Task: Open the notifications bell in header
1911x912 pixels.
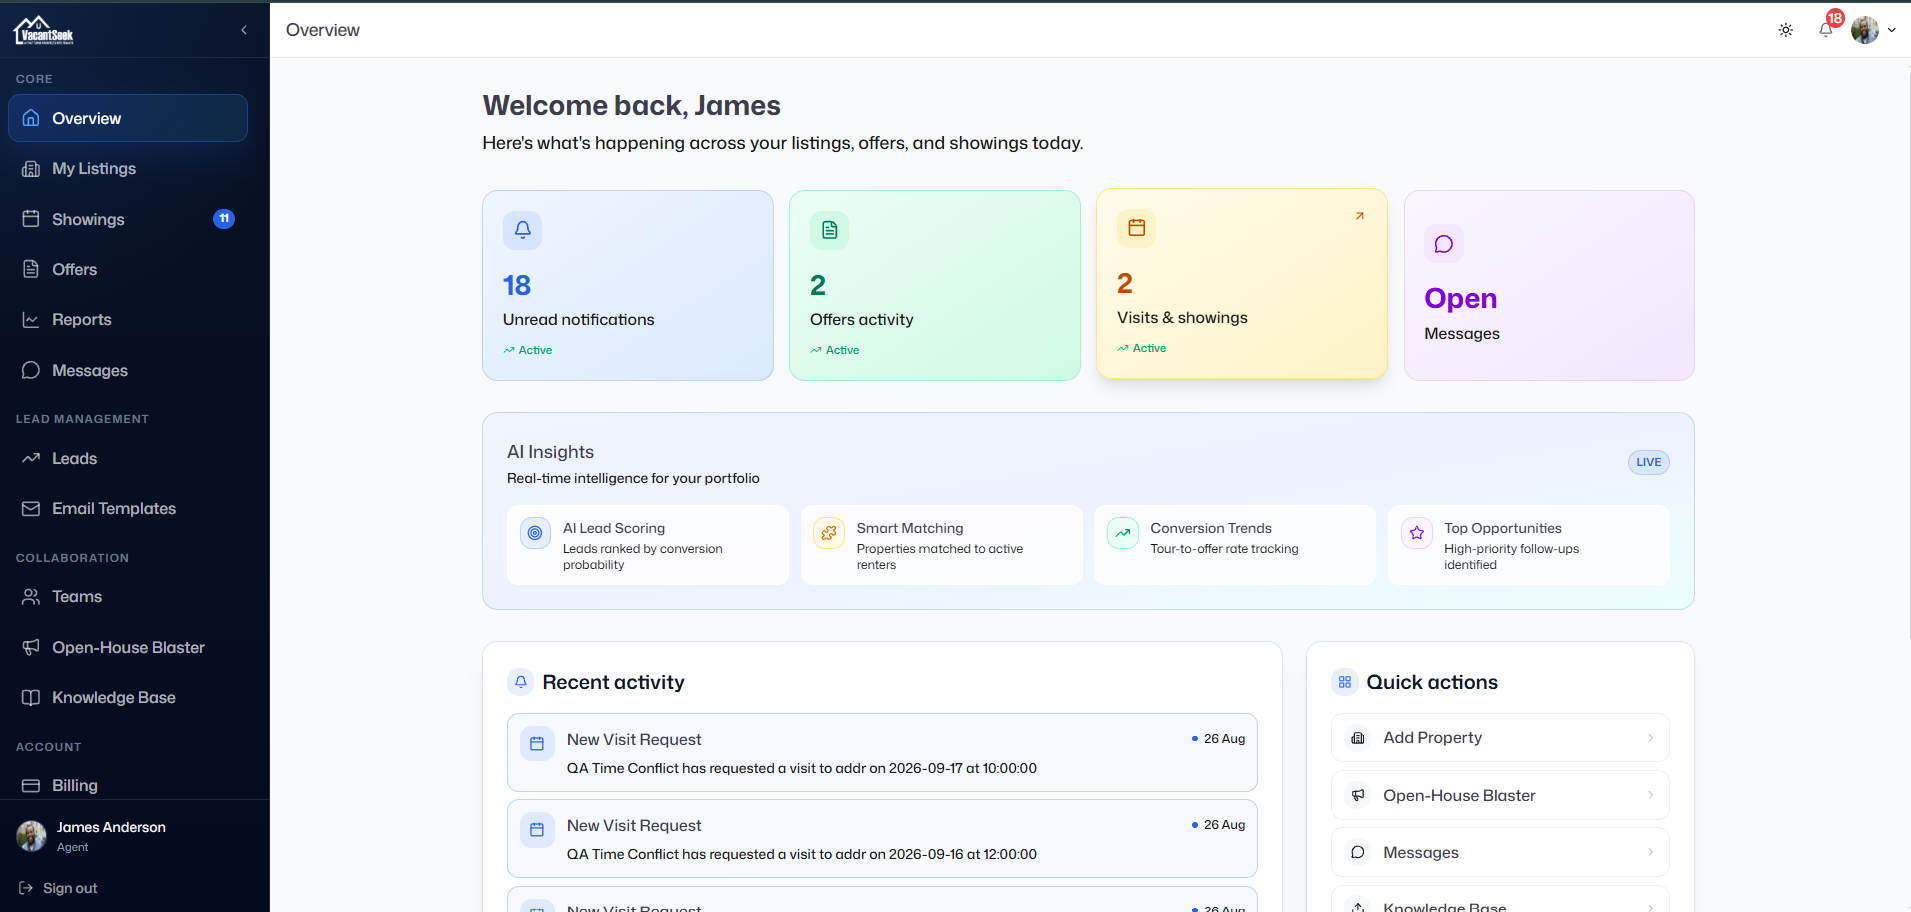Action: (x=1826, y=30)
